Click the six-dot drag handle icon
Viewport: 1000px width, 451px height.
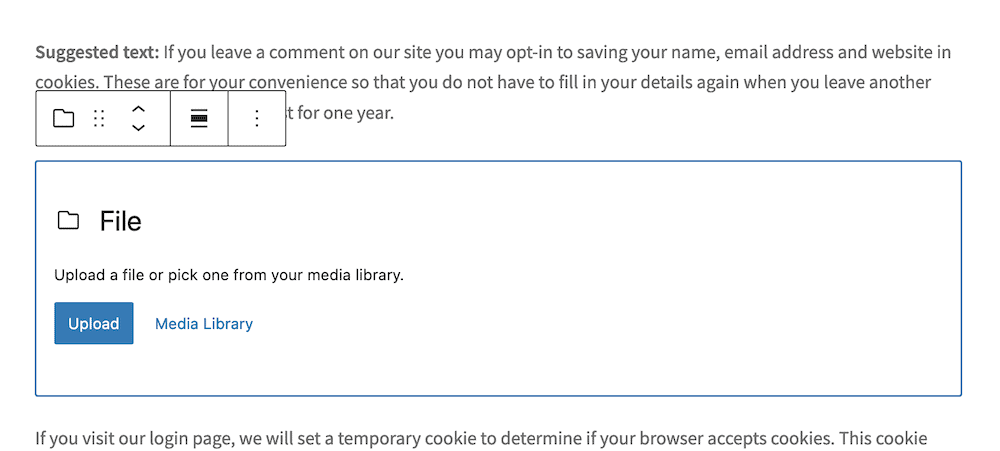pyautogui.click(x=99, y=119)
